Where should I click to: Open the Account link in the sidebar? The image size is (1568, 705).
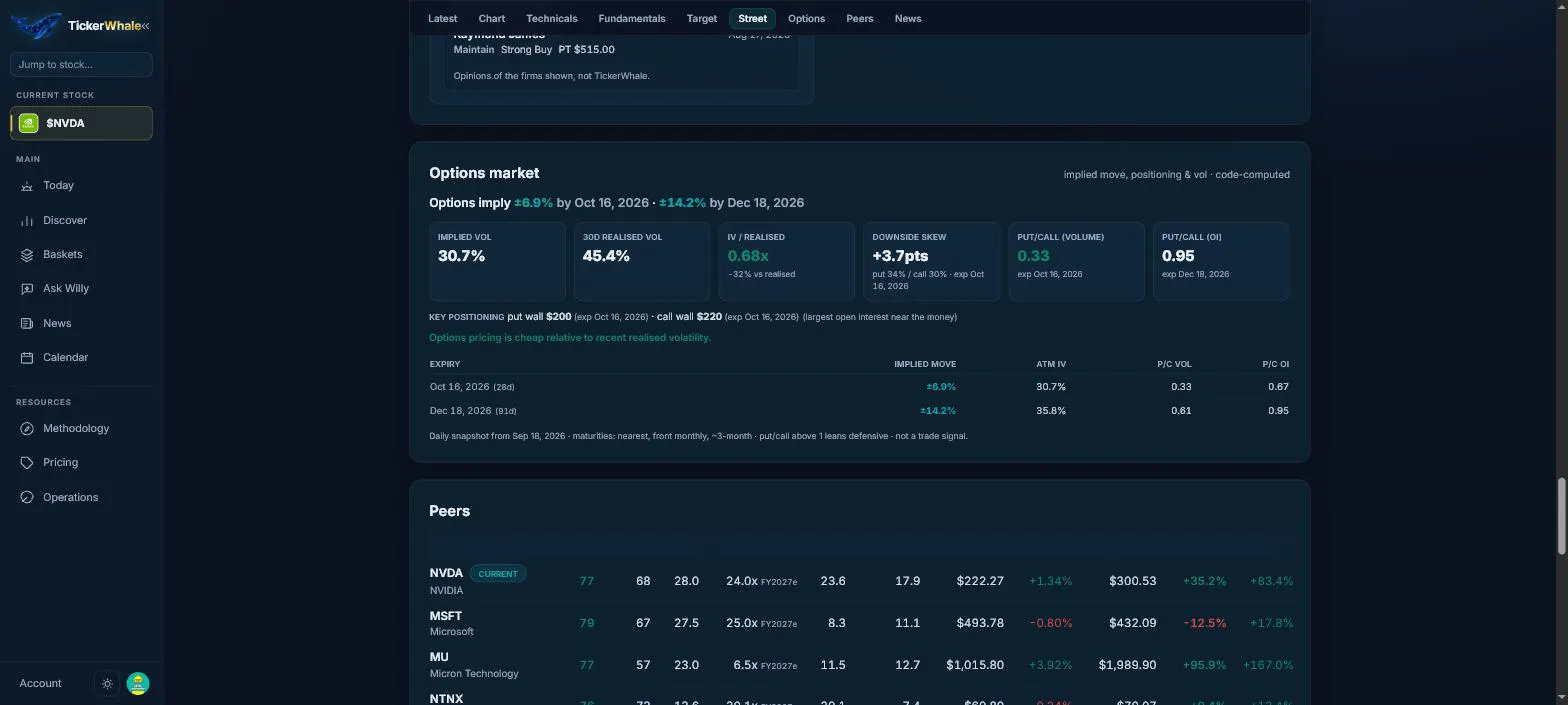click(40, 684)
